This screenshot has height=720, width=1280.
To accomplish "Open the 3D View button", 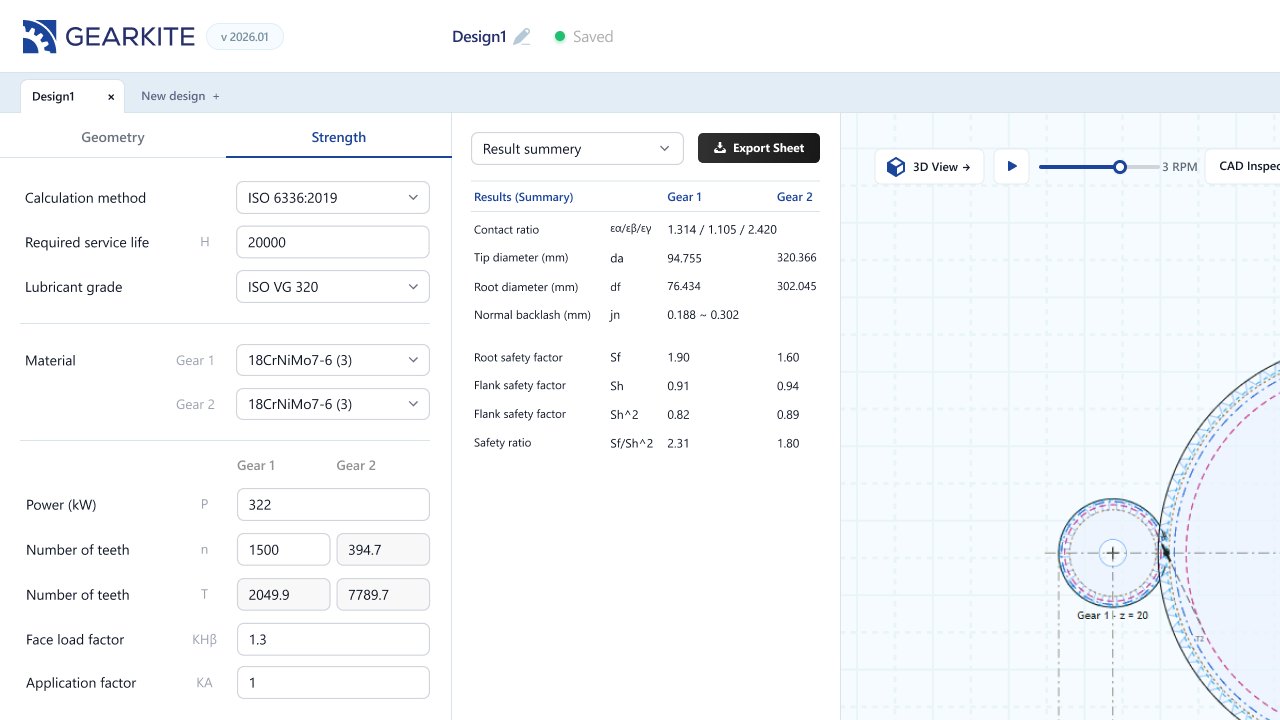I will pyautogui.click(x=930, y=167).
